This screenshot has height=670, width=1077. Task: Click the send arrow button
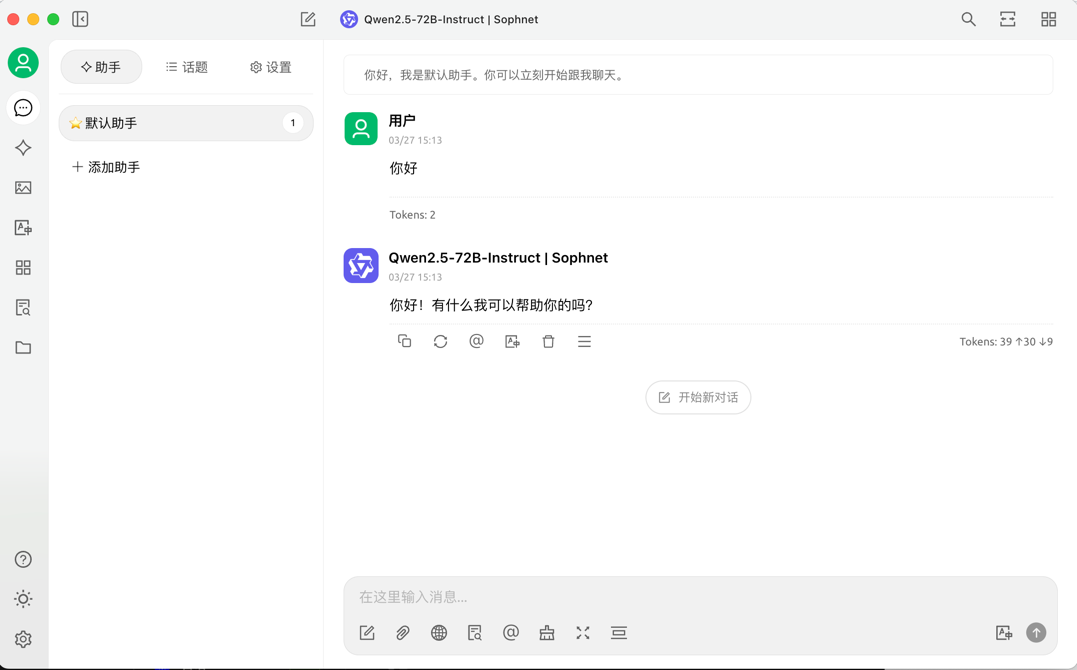click(1036, 632)
